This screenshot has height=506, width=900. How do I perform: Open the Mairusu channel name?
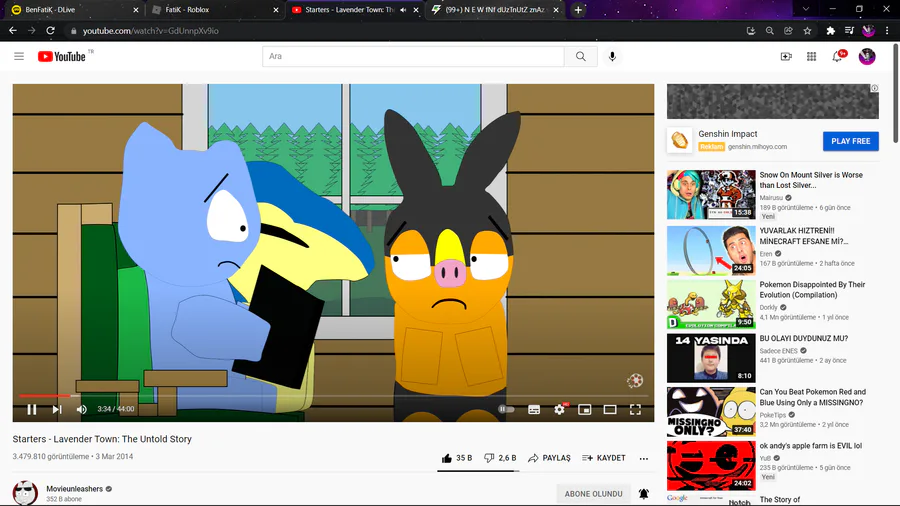[771, 197]
